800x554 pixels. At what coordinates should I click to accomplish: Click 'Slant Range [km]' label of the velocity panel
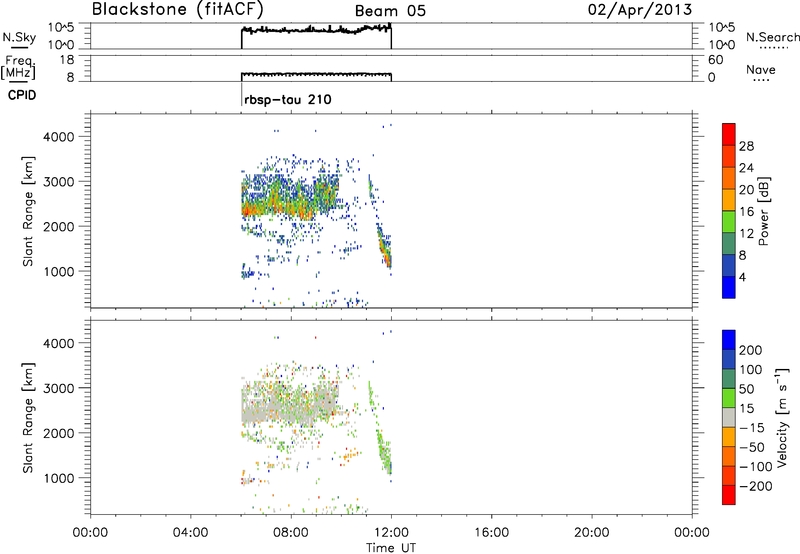[28, 418]
